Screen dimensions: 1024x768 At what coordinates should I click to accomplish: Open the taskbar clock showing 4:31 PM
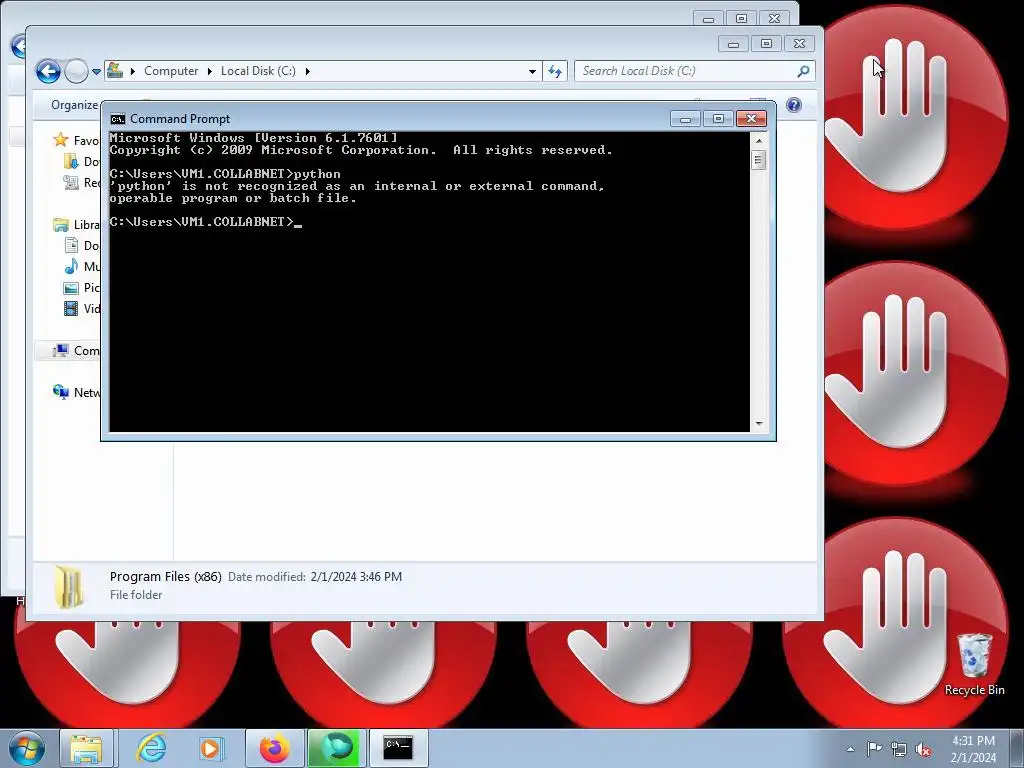click(x=974, y=749)
